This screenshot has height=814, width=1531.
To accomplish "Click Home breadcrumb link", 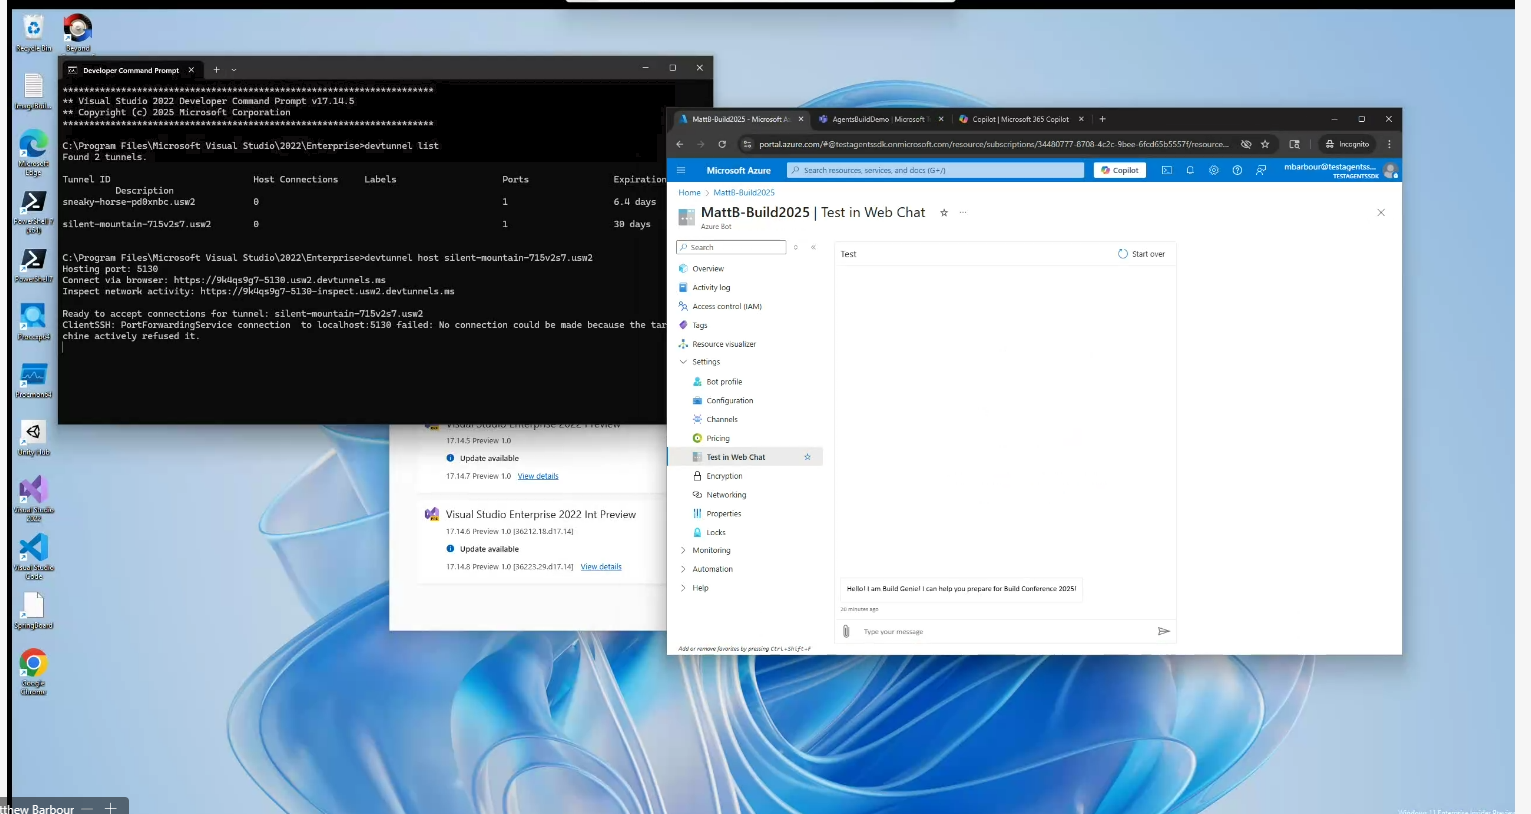I will click(x=689, y=192).
